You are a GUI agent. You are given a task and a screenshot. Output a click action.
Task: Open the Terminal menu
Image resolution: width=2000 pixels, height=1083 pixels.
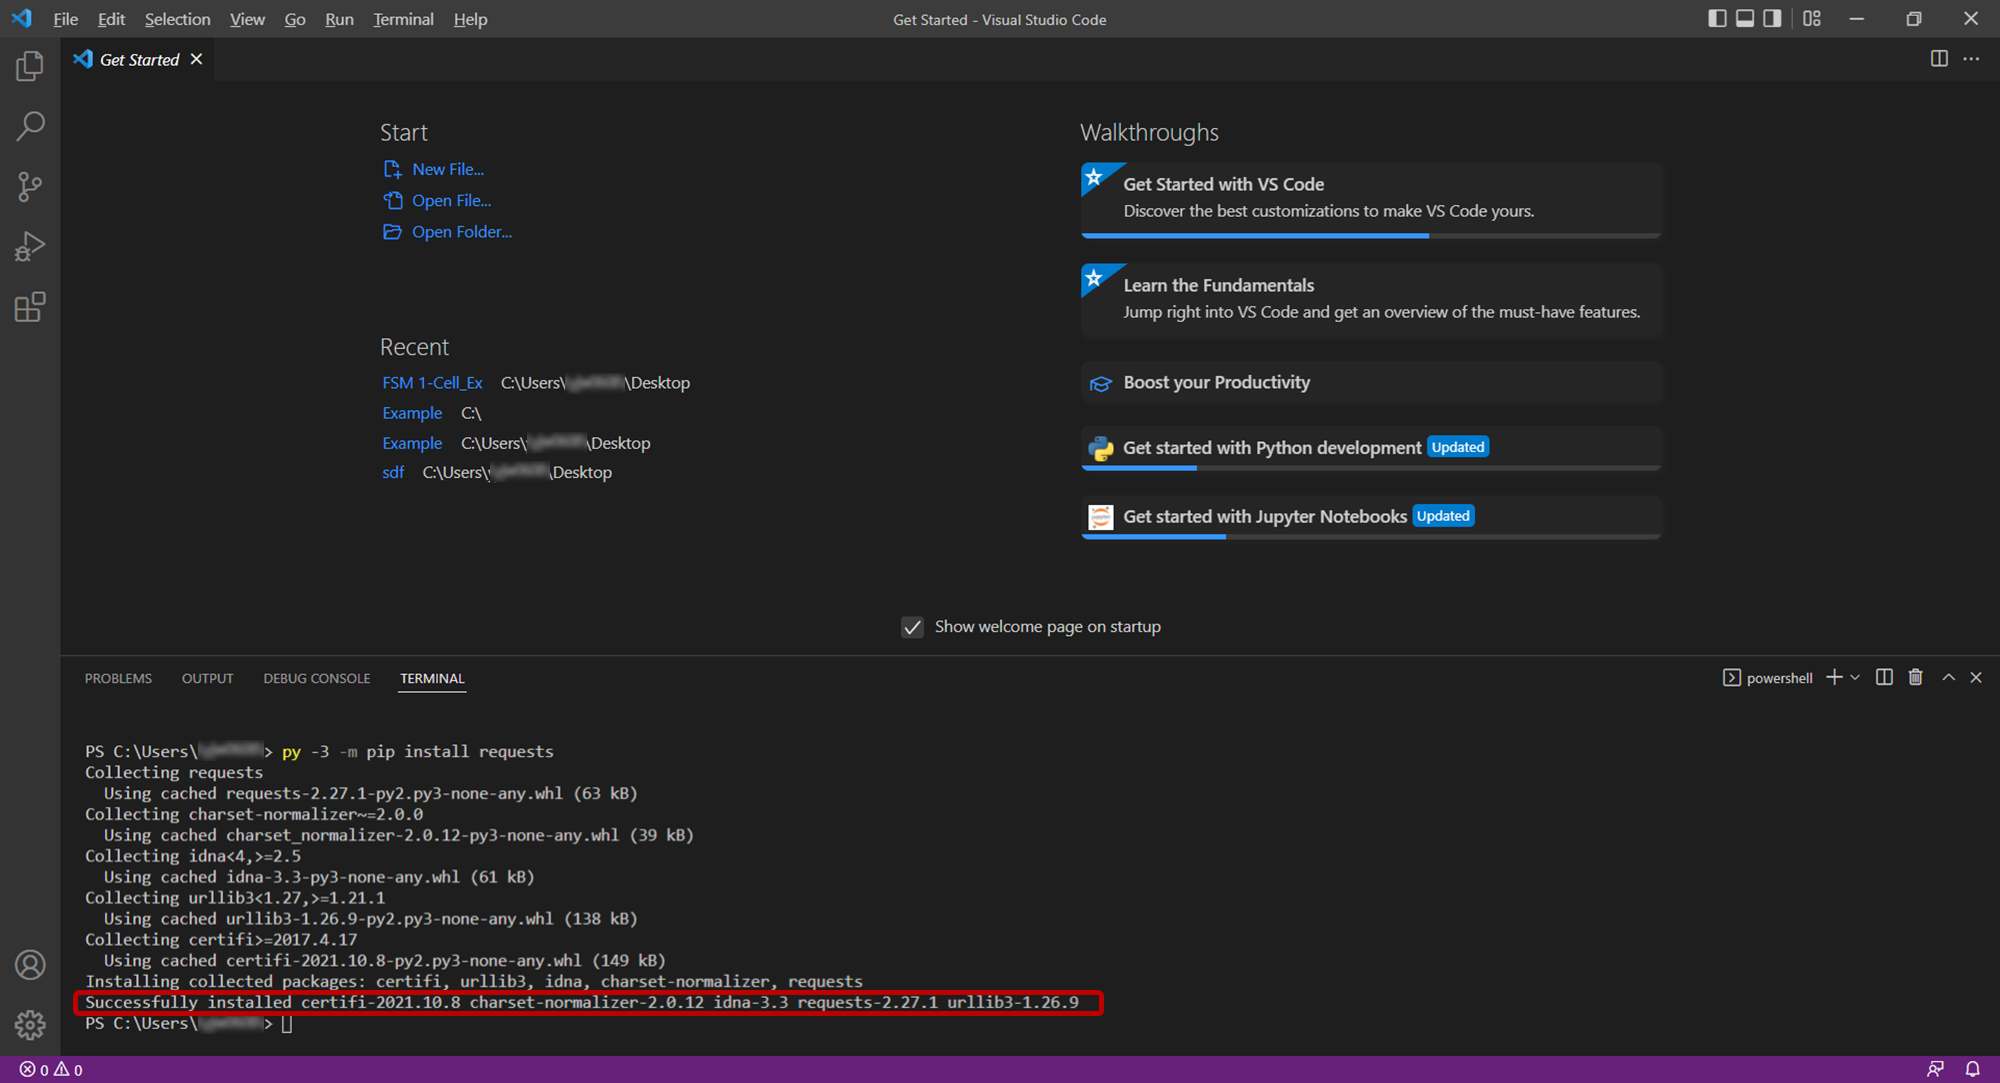click(403, 19)
